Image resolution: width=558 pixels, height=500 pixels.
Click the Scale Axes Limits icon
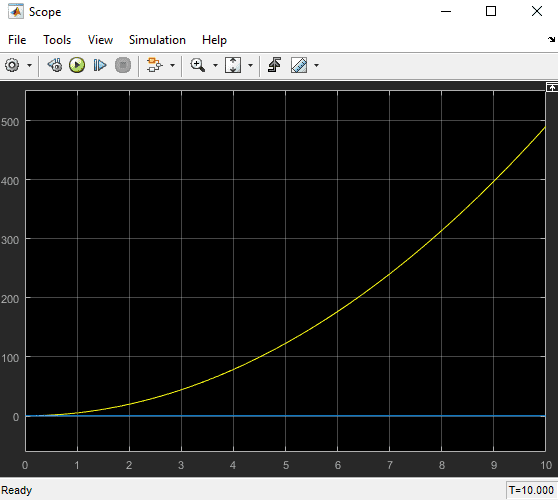pos(233,65)
